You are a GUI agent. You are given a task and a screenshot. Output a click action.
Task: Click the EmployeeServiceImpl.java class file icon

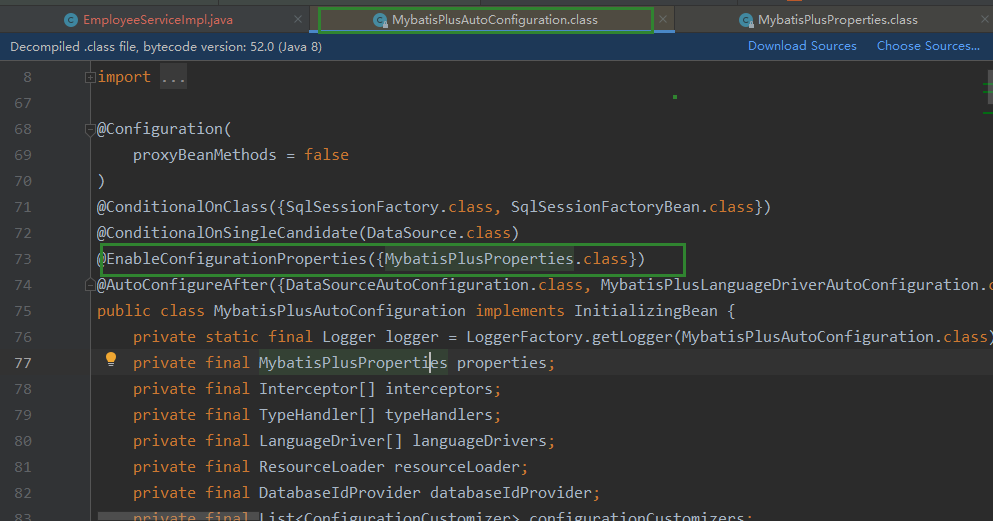click(x=71, y=20)
